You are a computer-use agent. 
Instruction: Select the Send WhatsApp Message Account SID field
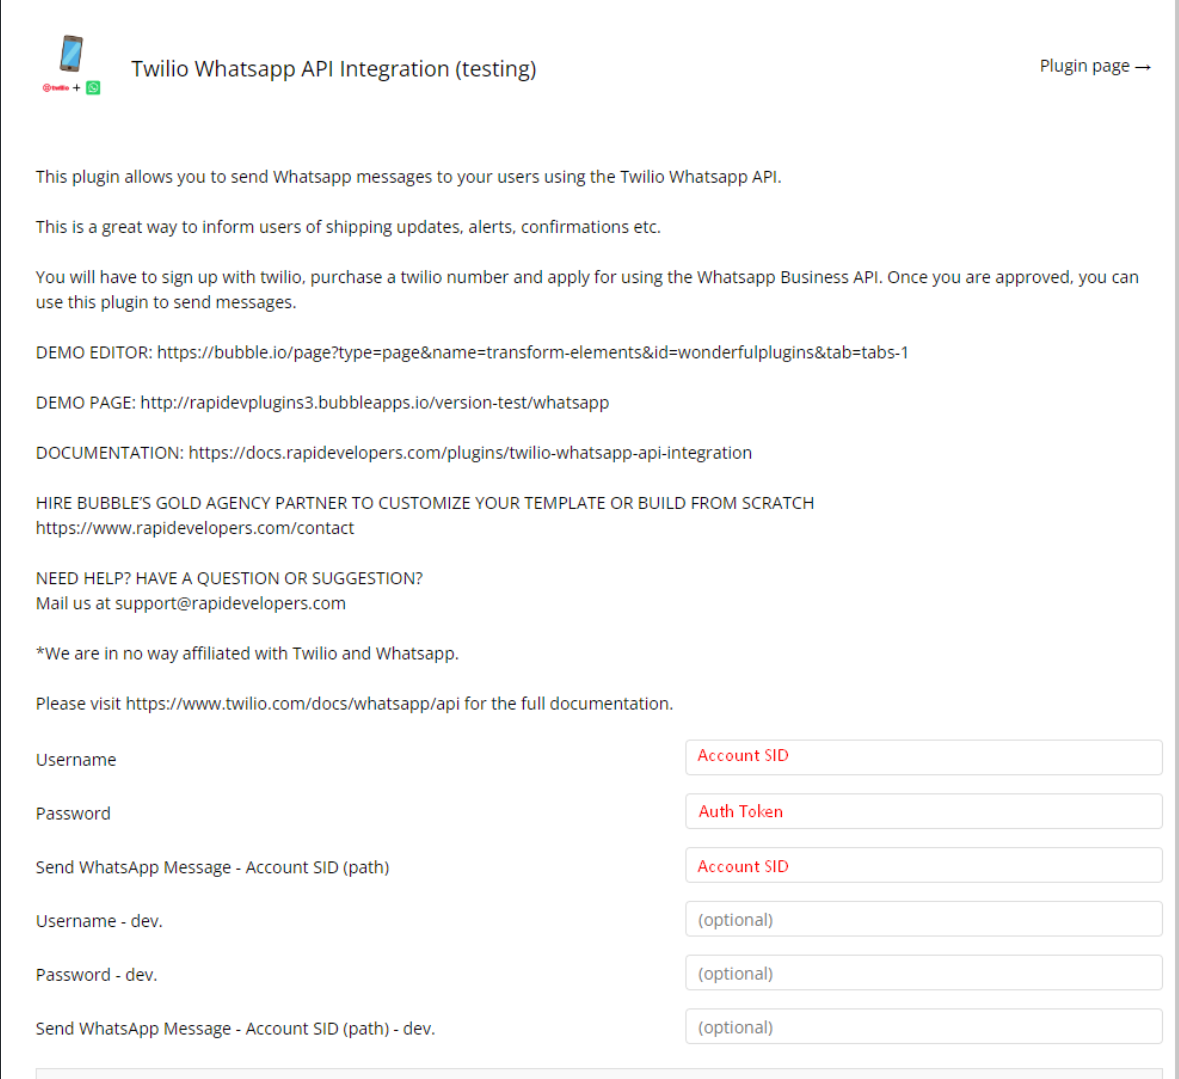click(923, 865)
